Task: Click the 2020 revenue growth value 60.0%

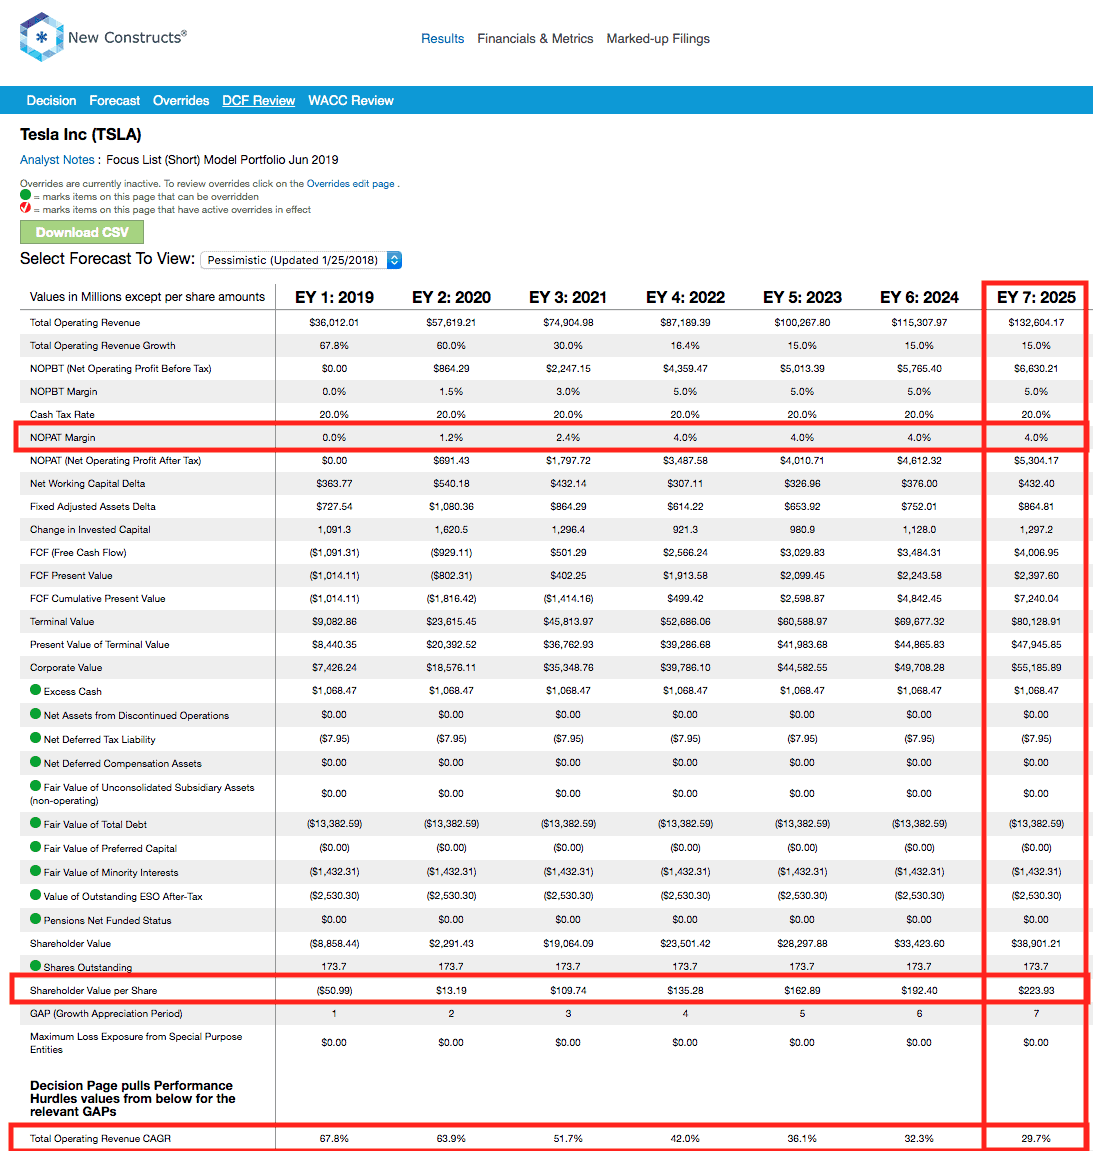Action: pyautogui.click(x=451, y=345)
